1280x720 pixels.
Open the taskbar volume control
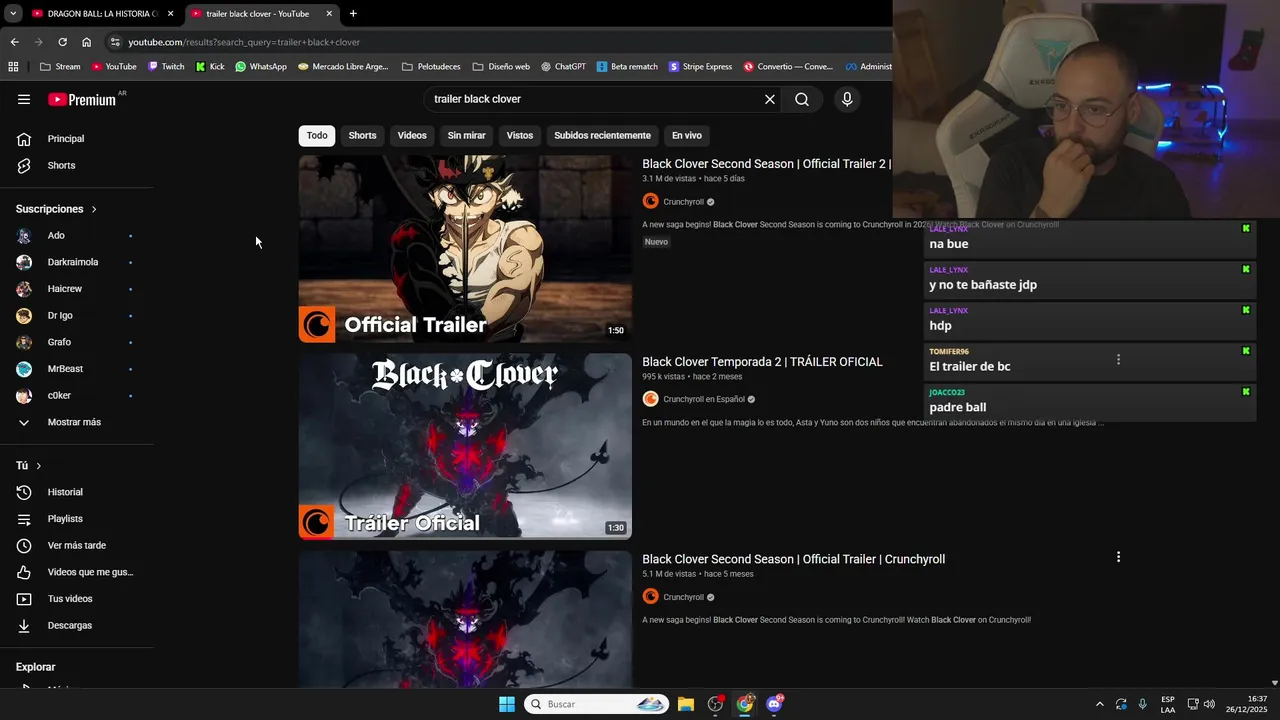pos(1210,704)
